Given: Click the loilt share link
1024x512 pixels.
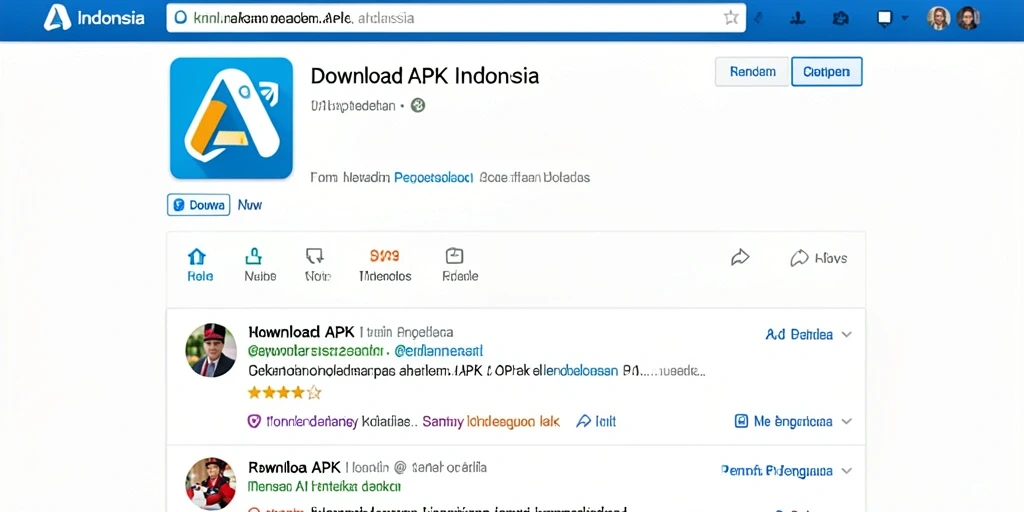Looking at the screenshot, I should [x=596, y=421].
